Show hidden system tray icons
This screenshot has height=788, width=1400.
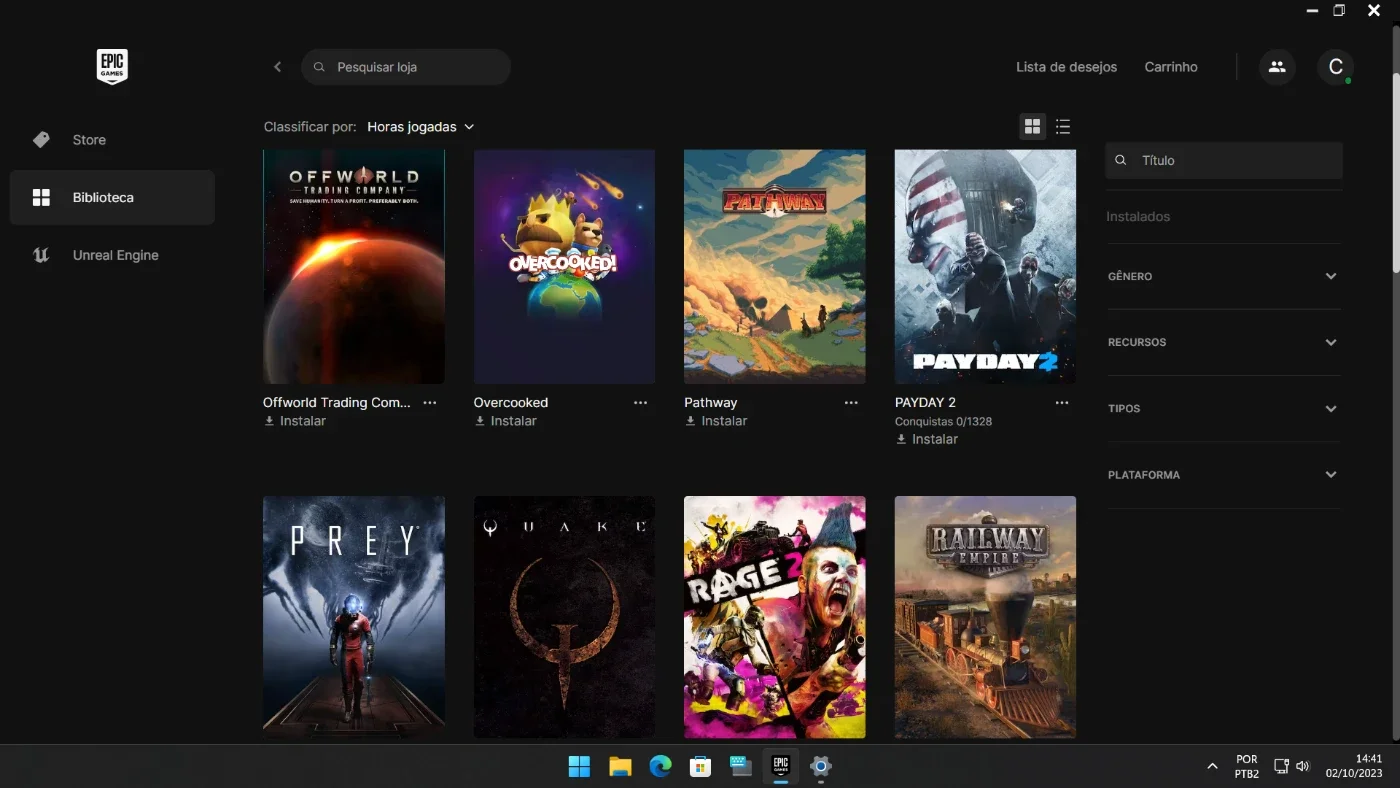click(1212, 767)
